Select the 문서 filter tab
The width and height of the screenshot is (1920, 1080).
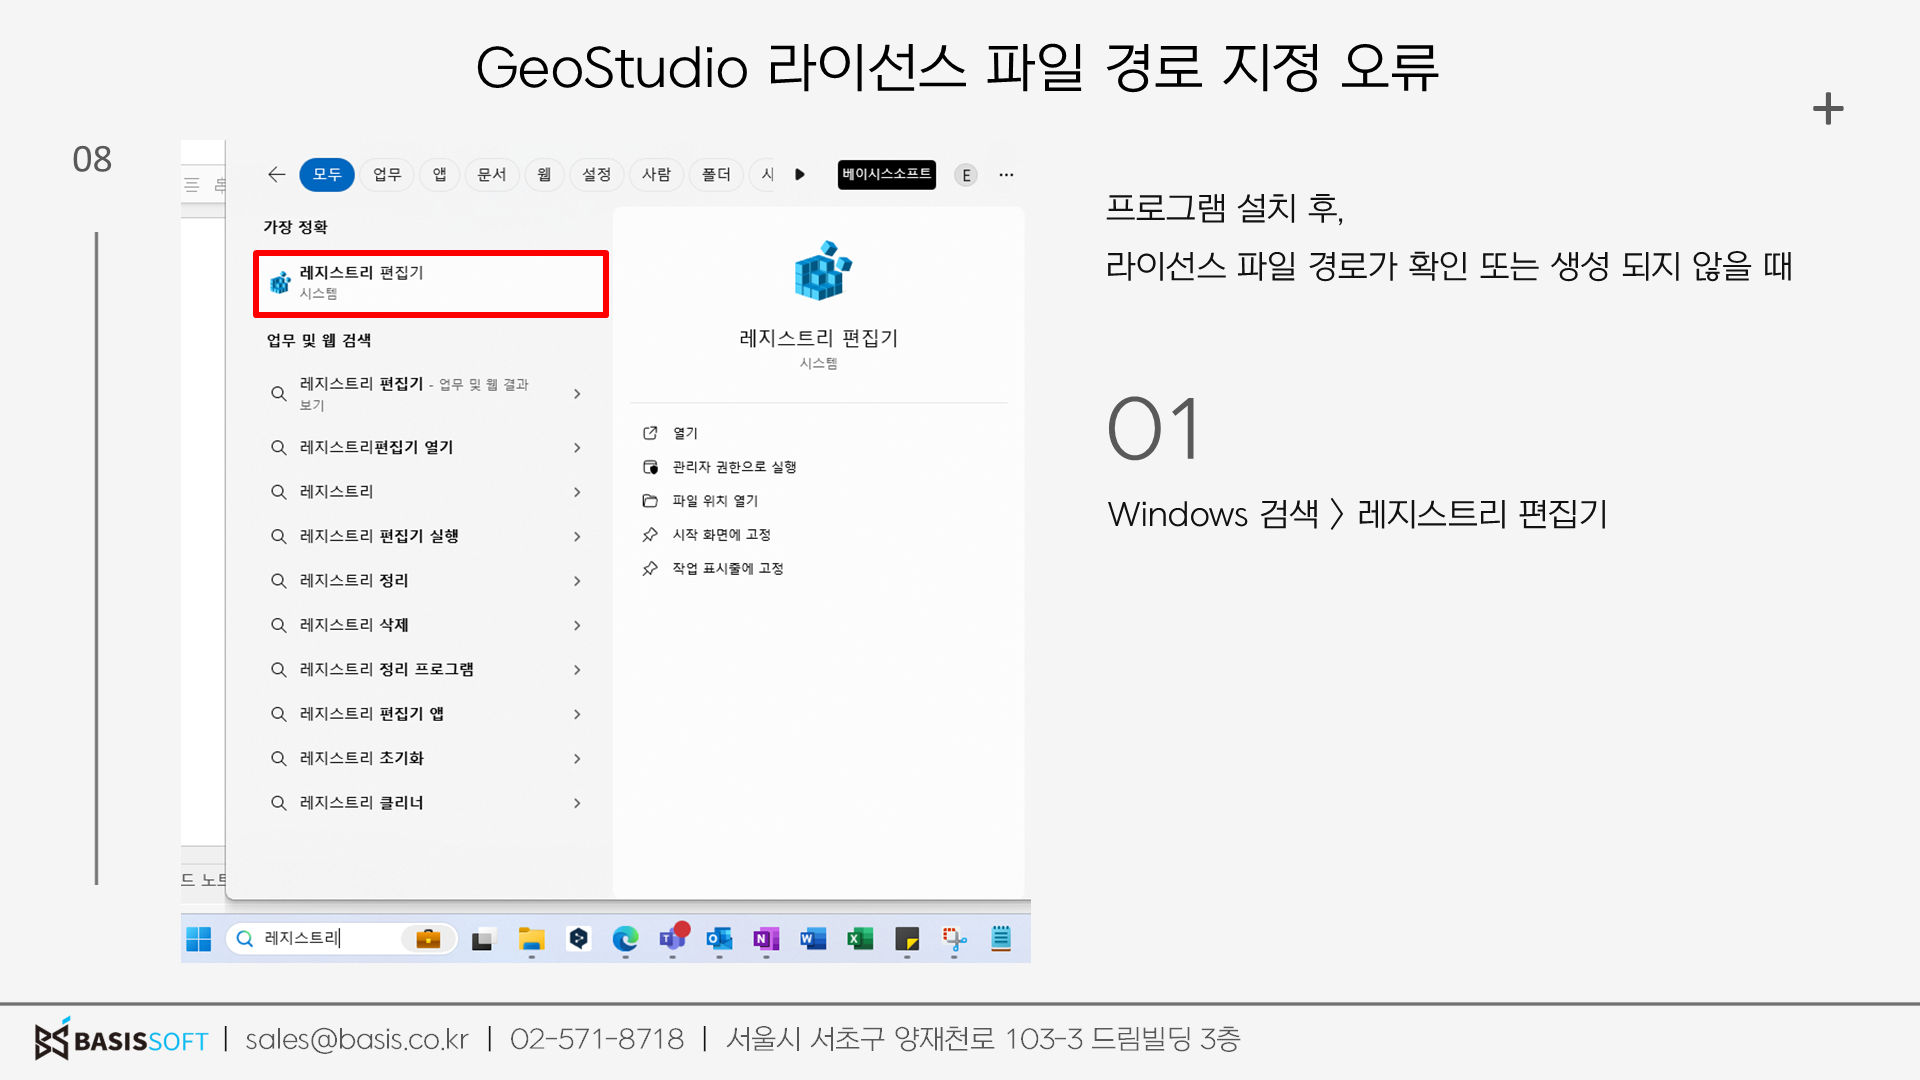tap(492, 174)
